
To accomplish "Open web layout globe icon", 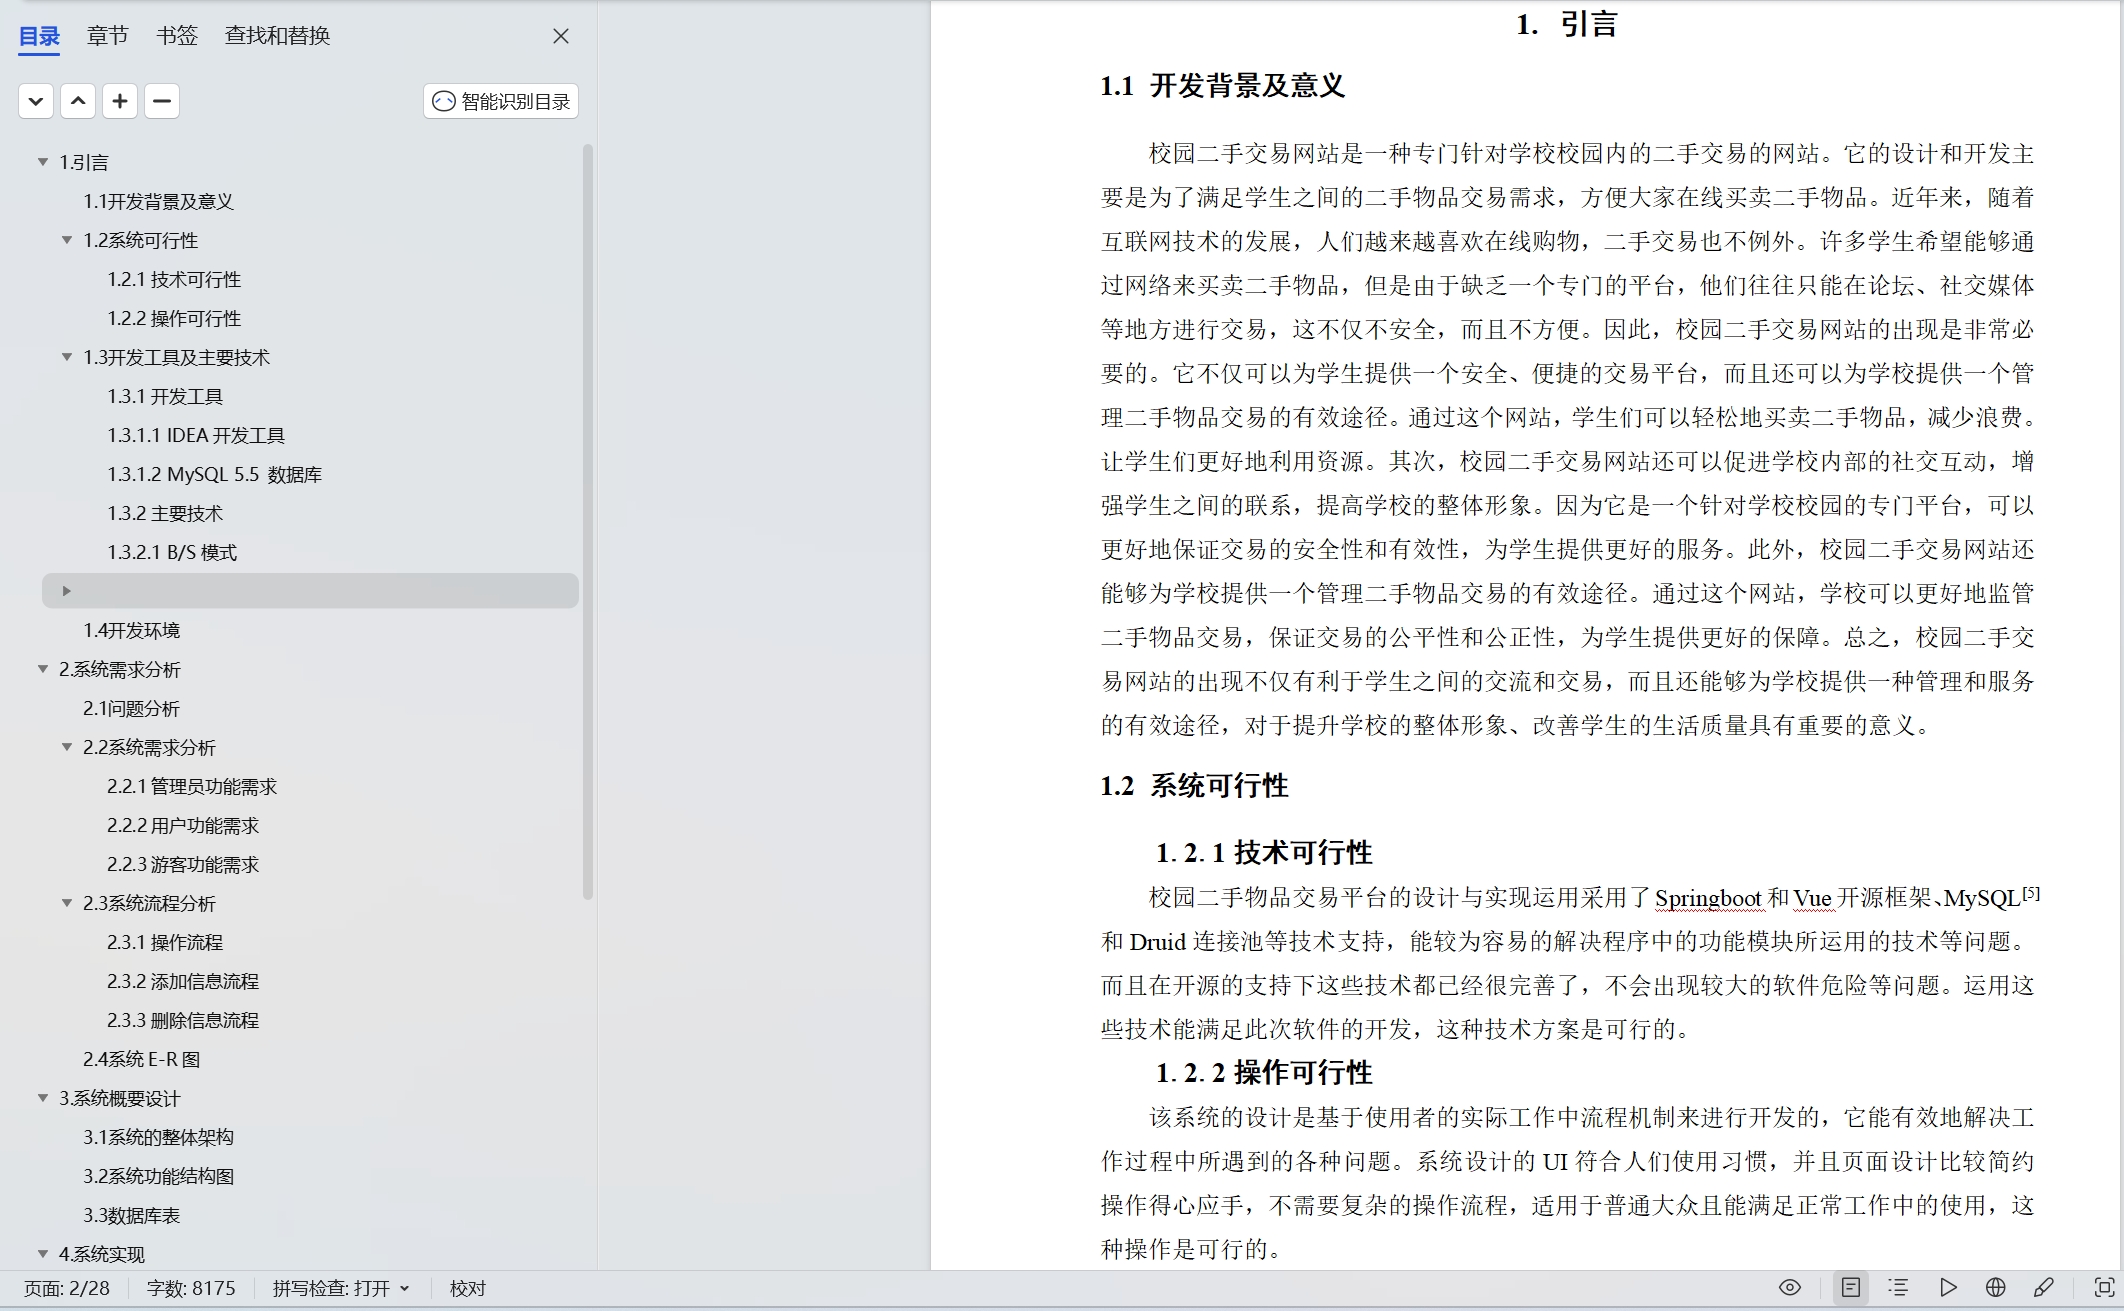I will [1996, 1288].
